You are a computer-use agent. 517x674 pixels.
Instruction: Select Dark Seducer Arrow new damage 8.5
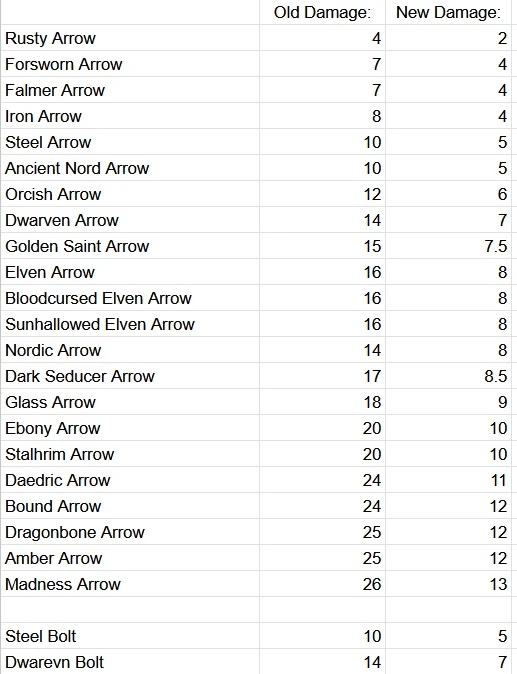click(448, 376)
